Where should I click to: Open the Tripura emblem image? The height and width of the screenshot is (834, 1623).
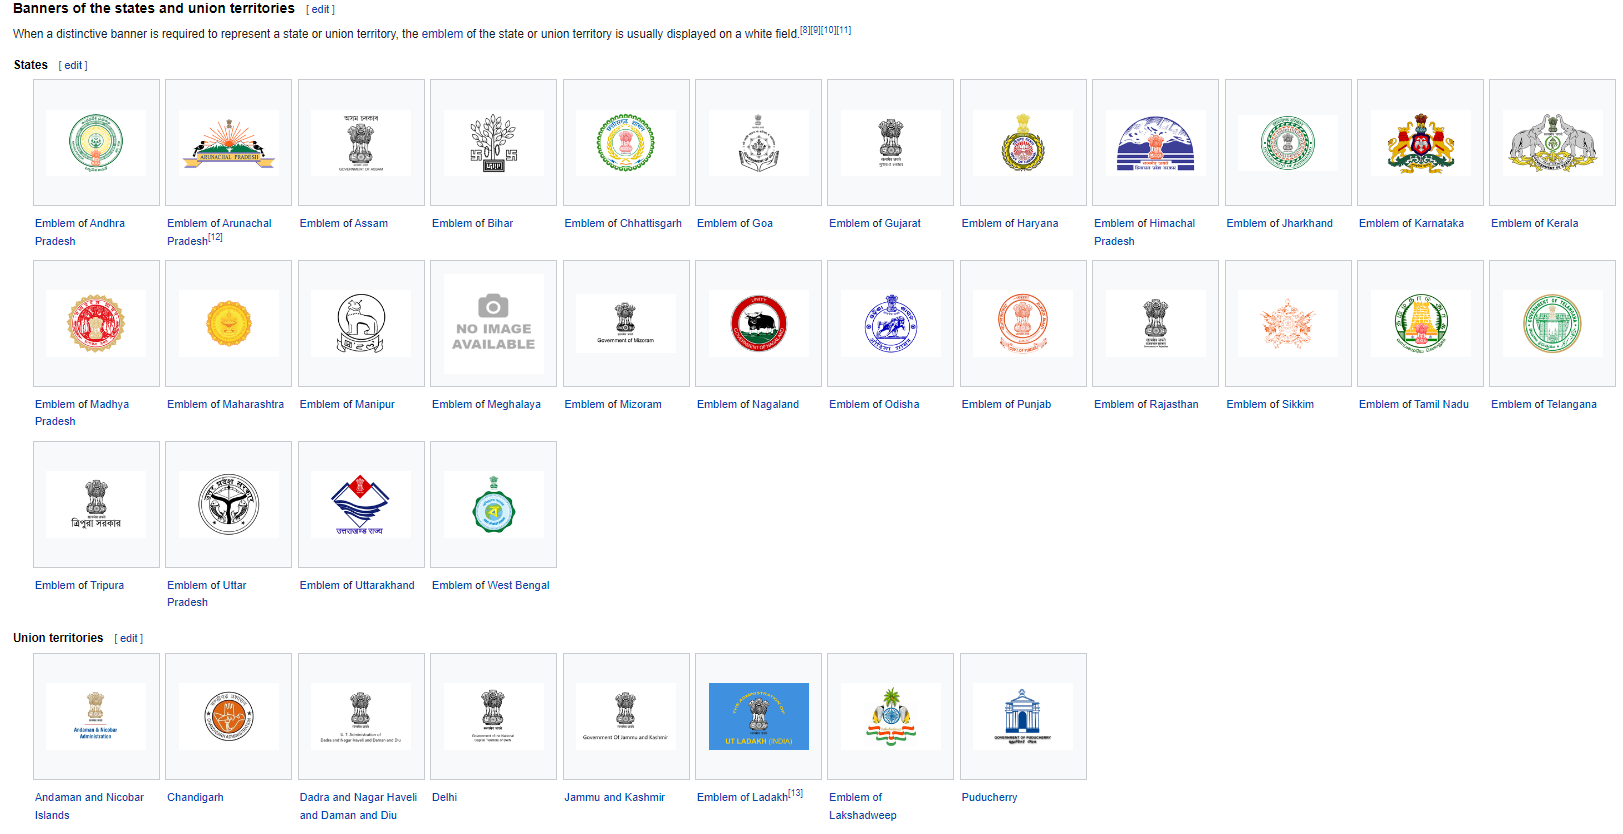click(96, 505)
